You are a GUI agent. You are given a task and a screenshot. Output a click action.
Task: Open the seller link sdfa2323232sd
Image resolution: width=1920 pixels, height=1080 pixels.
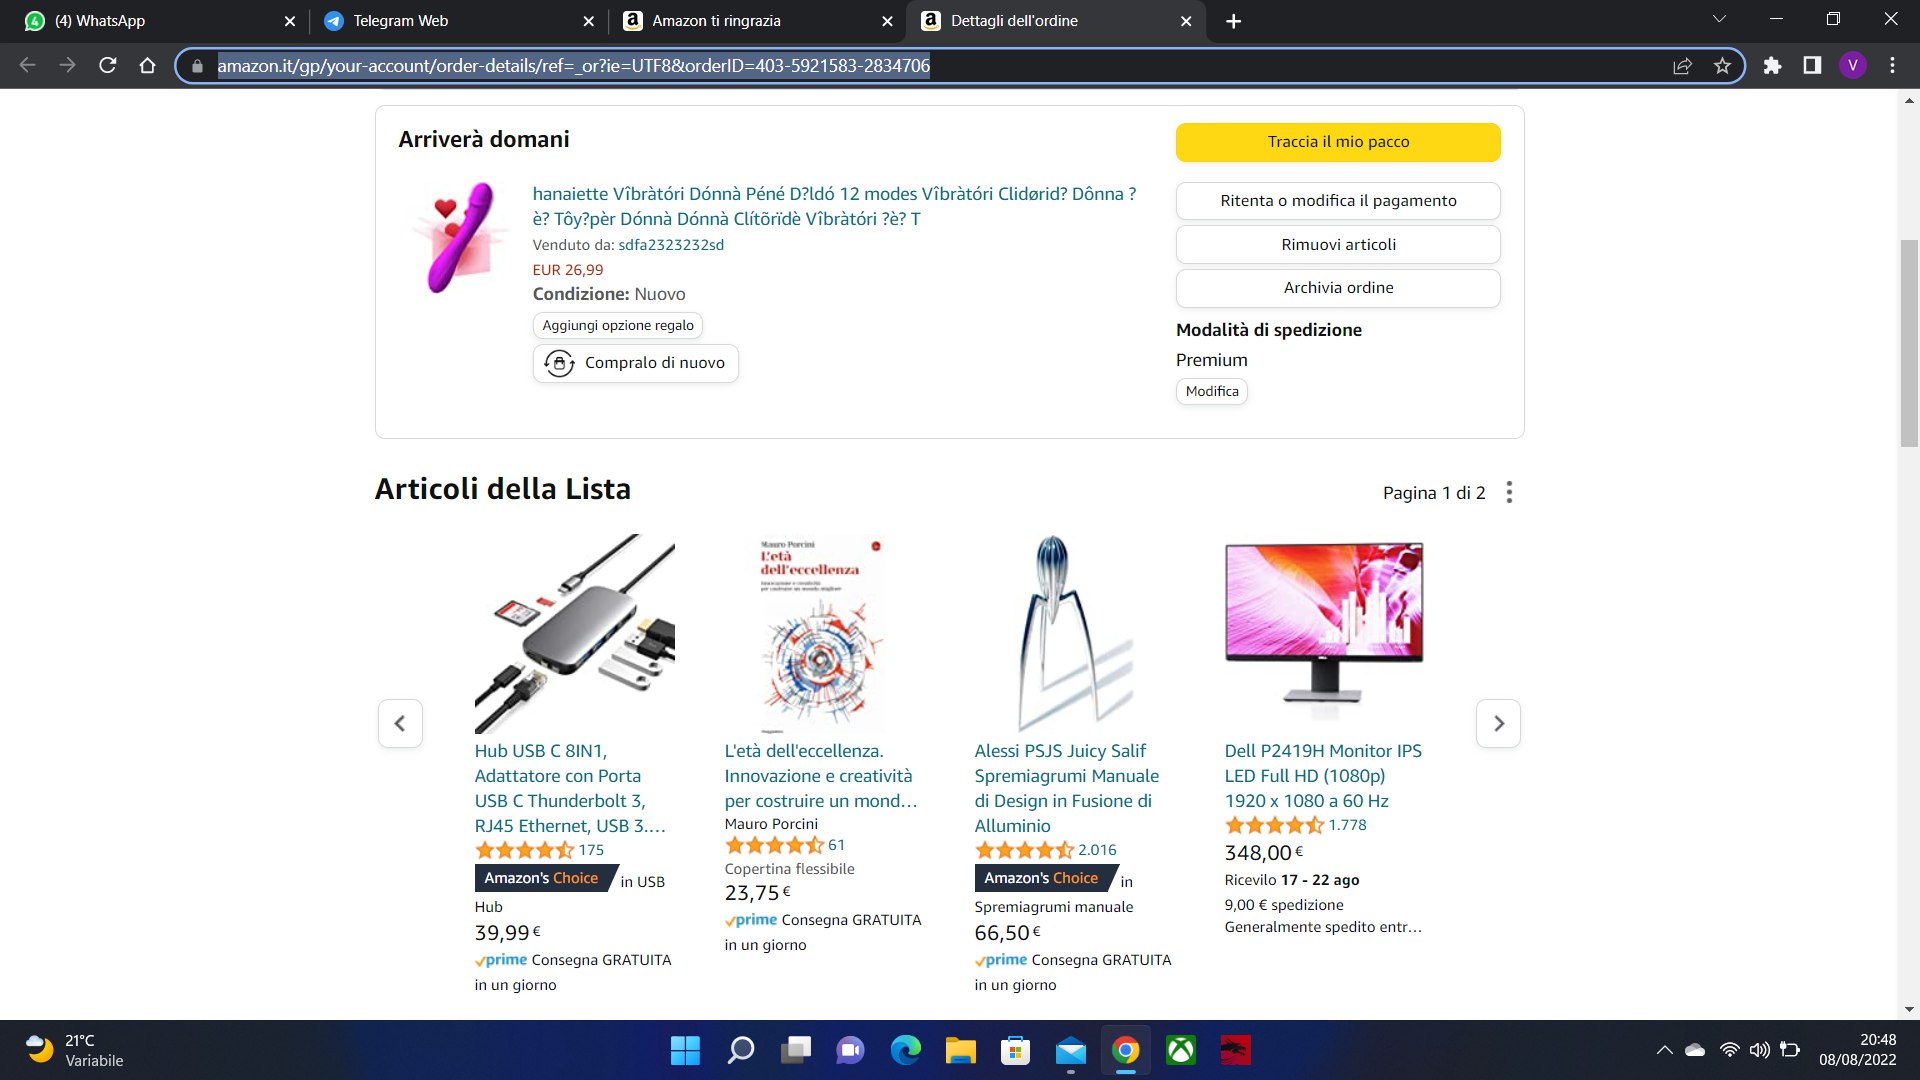[671, 245]
